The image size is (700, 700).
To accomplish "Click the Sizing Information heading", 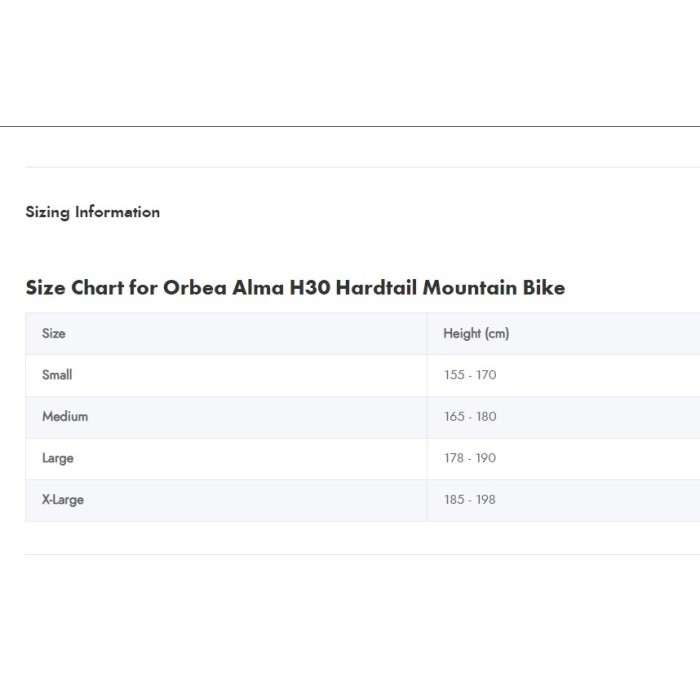I will 92,212.
